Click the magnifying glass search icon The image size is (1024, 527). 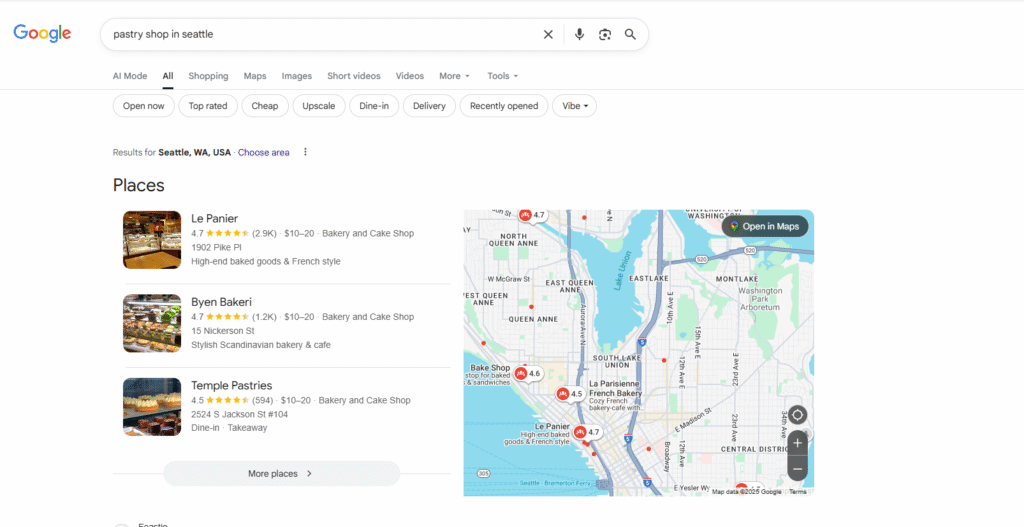pos(630,35)
